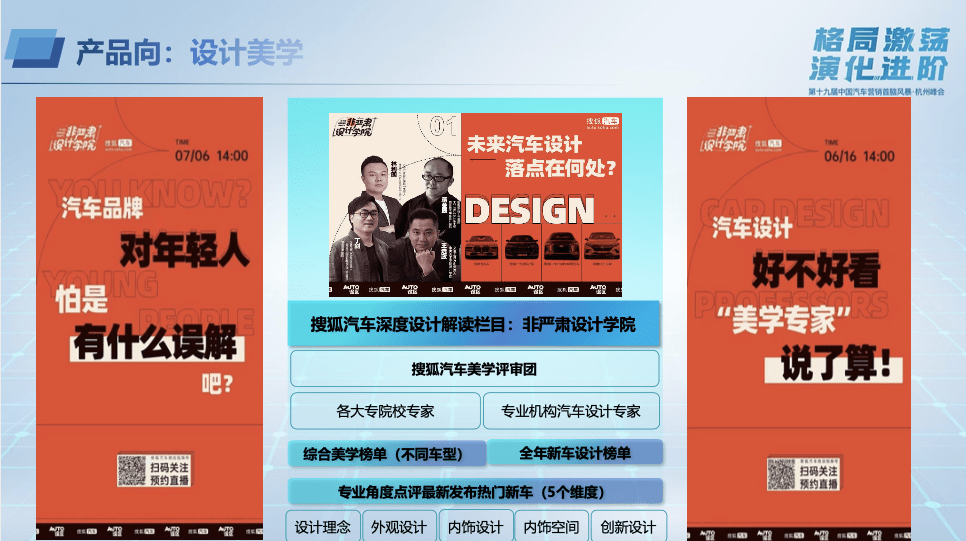Click '搜狐汽车美学评审团' box
The image size is (966, 541).
coord(474,368)
